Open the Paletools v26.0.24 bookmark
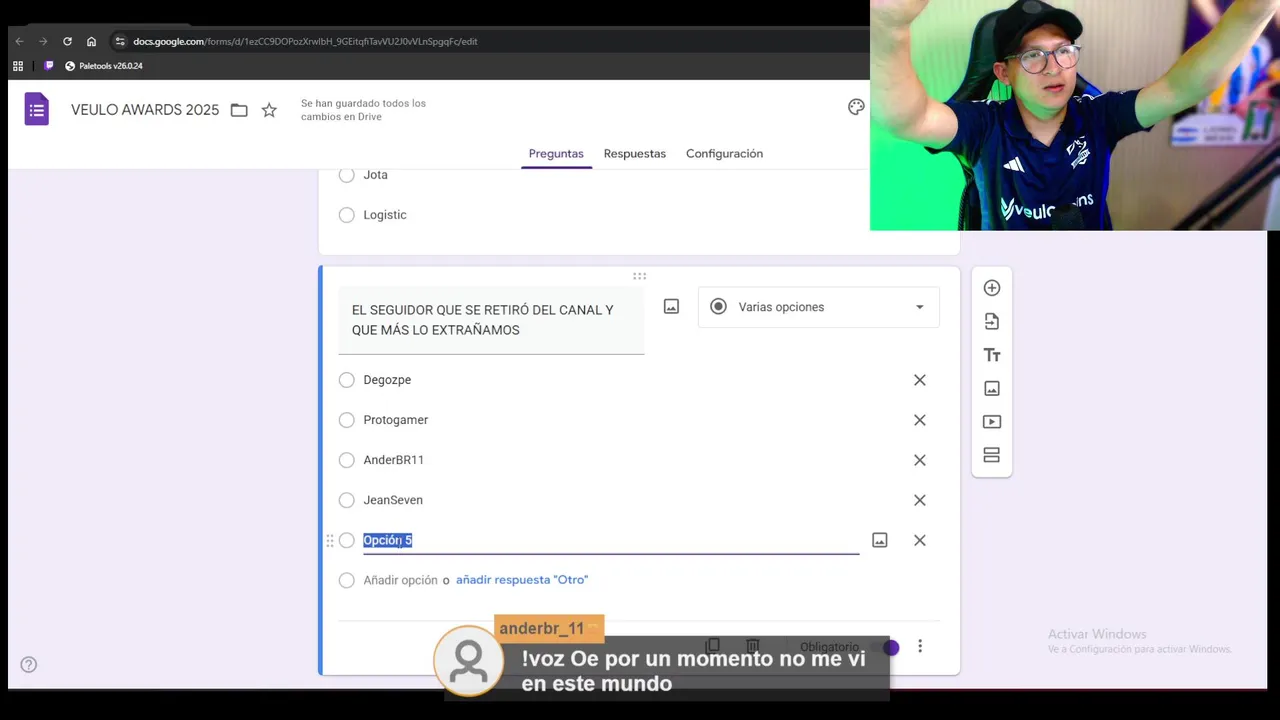Image resolution: width=1280 pixels, height=720 pixels. pos(104,66)
